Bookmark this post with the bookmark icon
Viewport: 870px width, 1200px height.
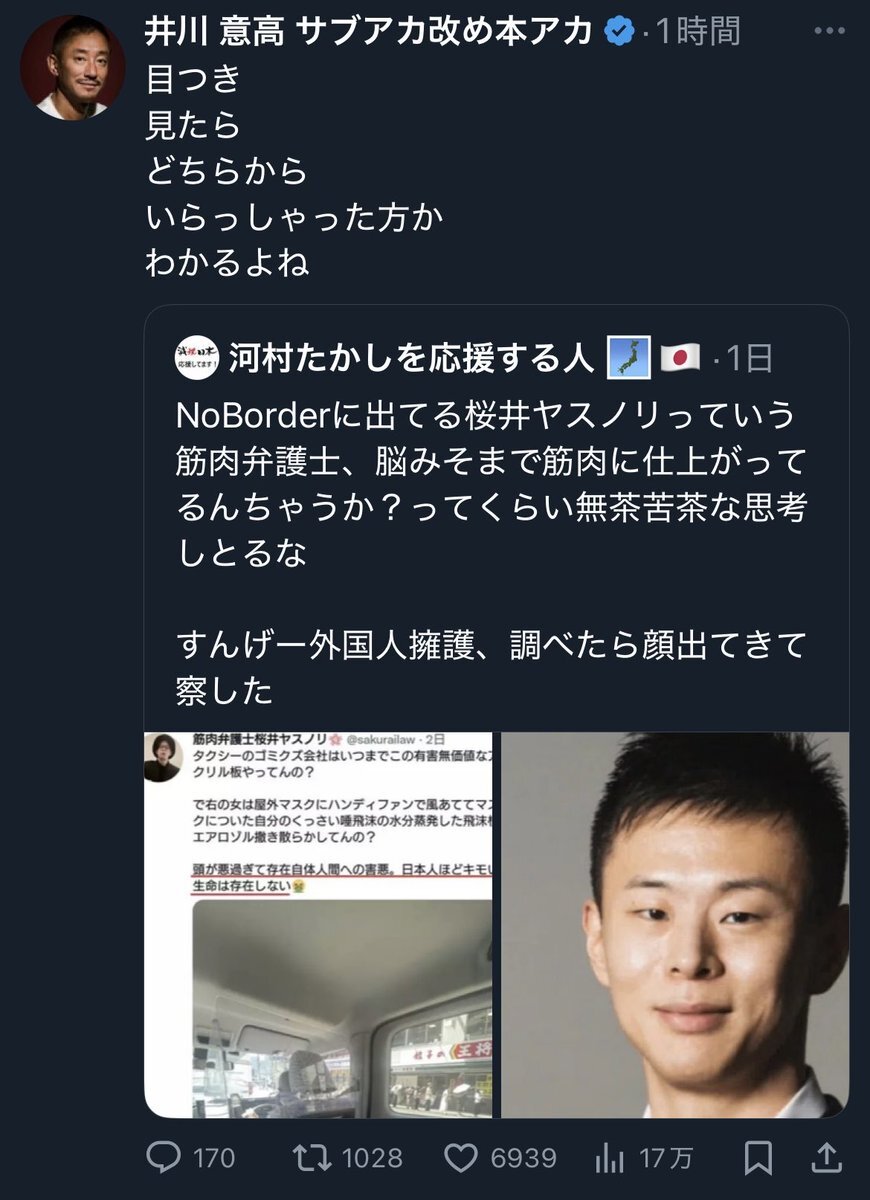click(x=759, y=1158)
